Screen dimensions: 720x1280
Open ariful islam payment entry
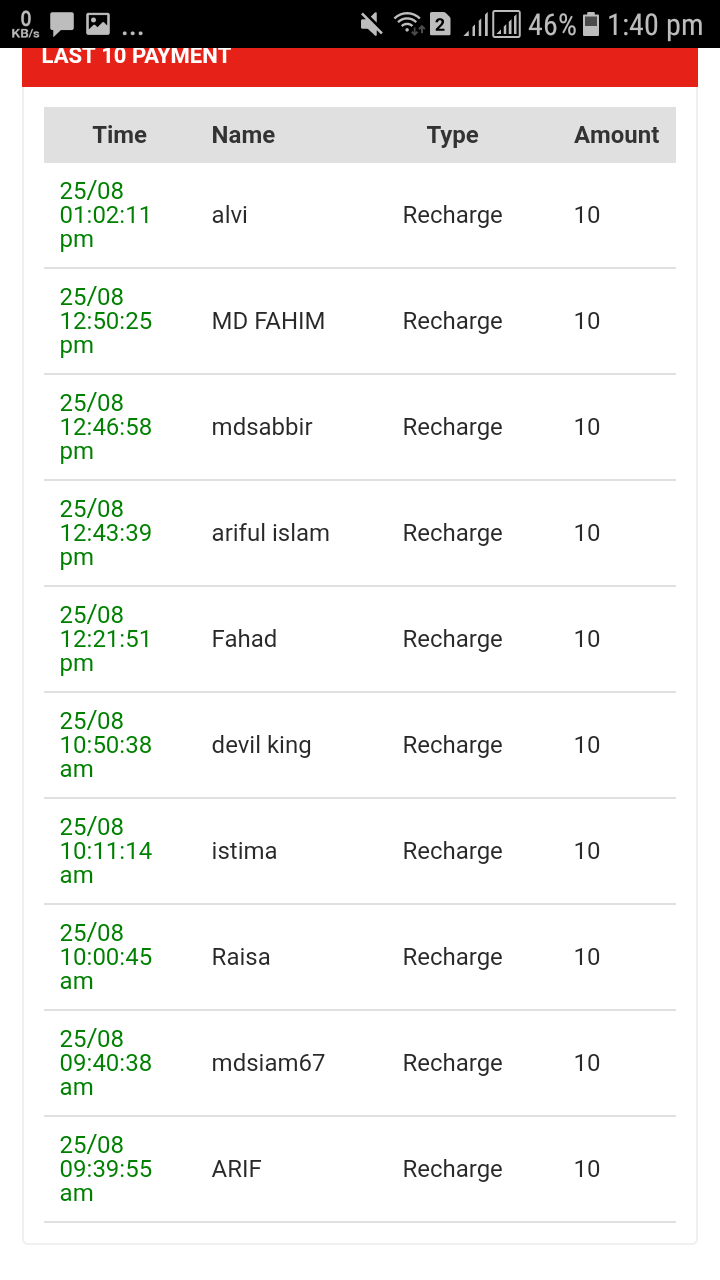270,533
